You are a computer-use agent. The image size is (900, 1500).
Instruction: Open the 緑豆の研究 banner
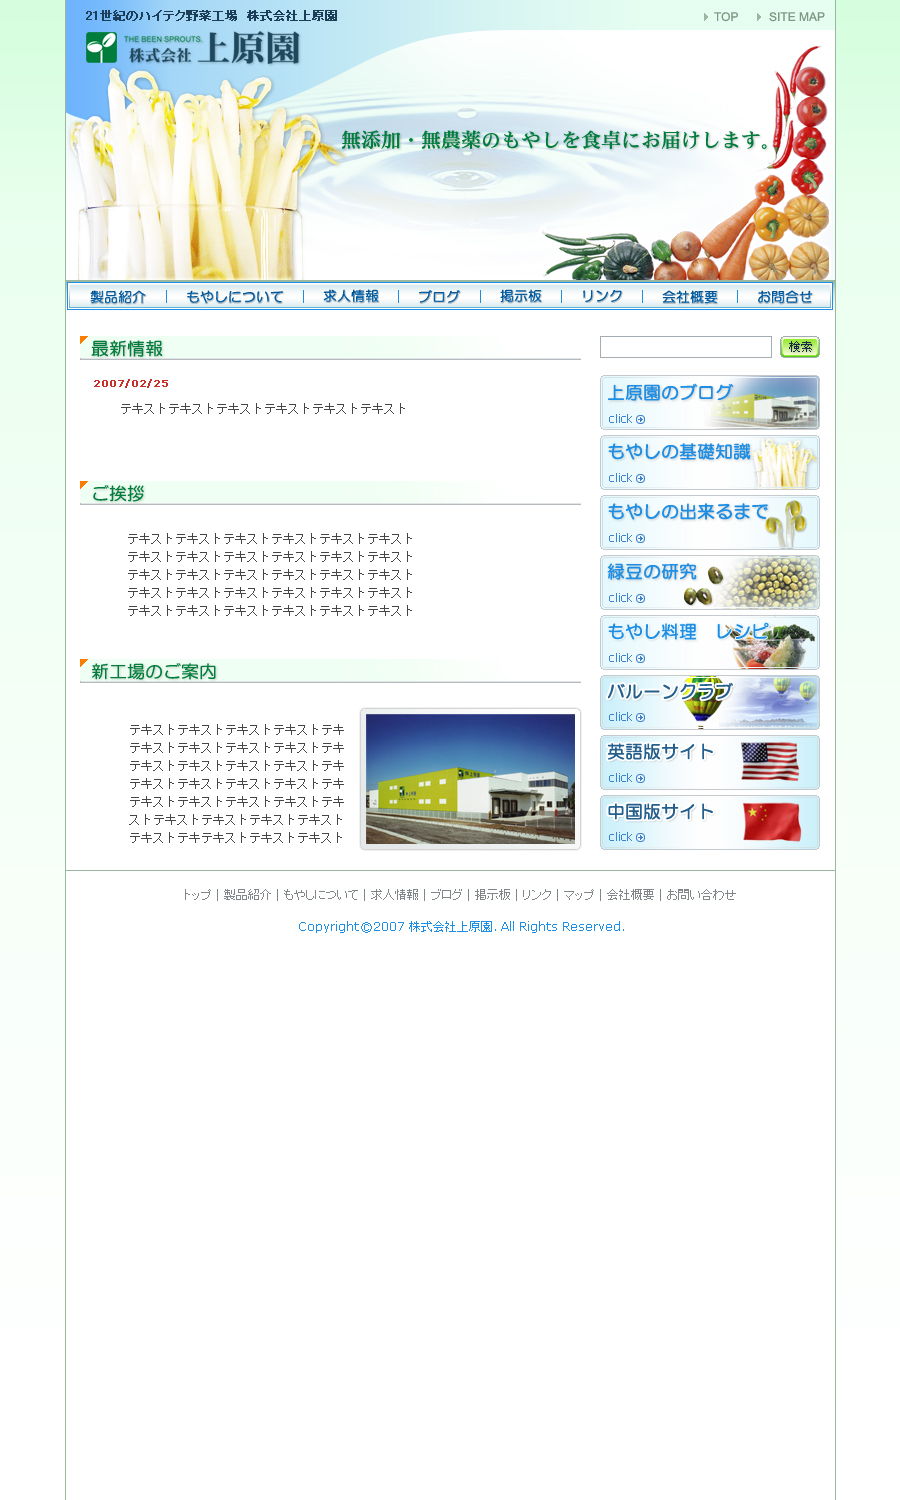pos(710,582)
